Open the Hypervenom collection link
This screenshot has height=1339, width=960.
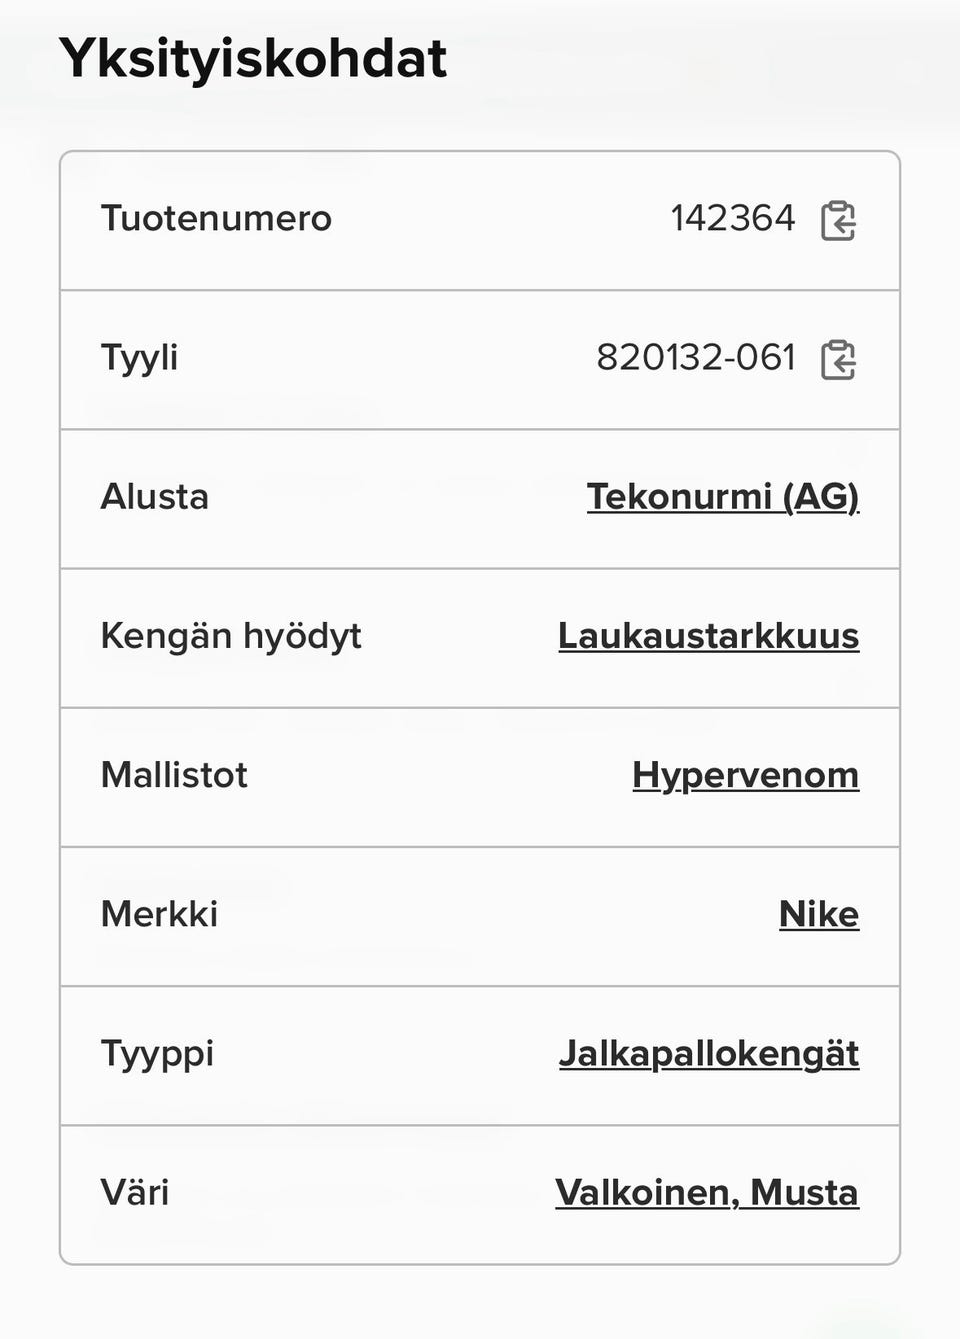[745, 775]
